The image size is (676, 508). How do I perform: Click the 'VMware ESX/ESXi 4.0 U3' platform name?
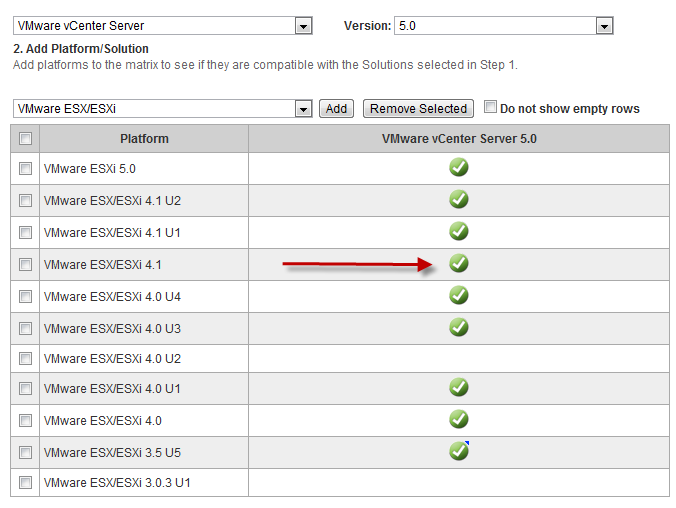point(112,329)
